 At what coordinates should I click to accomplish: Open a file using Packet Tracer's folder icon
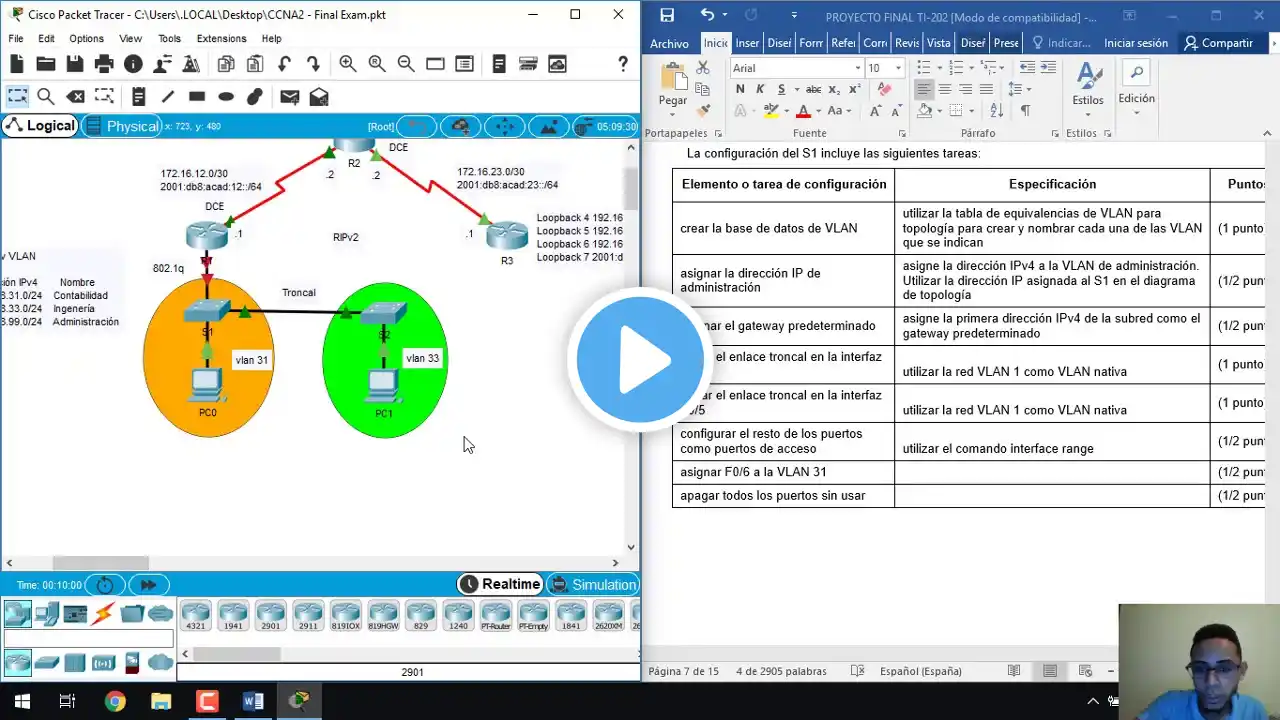coord(45,64)
